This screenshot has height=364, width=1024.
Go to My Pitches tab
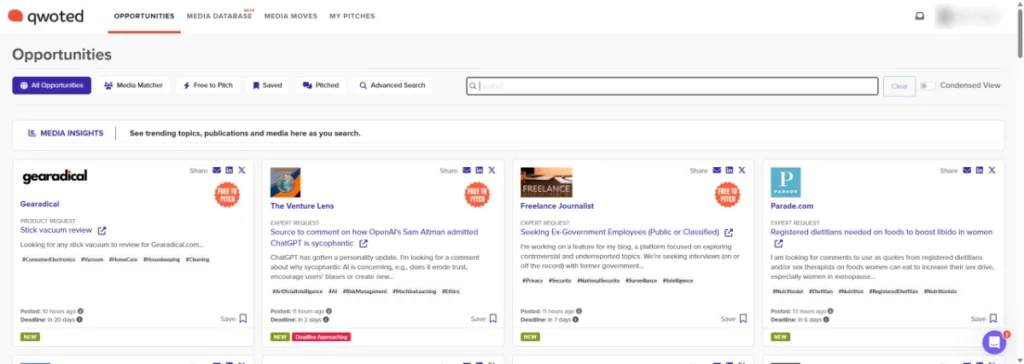(352, 16)
